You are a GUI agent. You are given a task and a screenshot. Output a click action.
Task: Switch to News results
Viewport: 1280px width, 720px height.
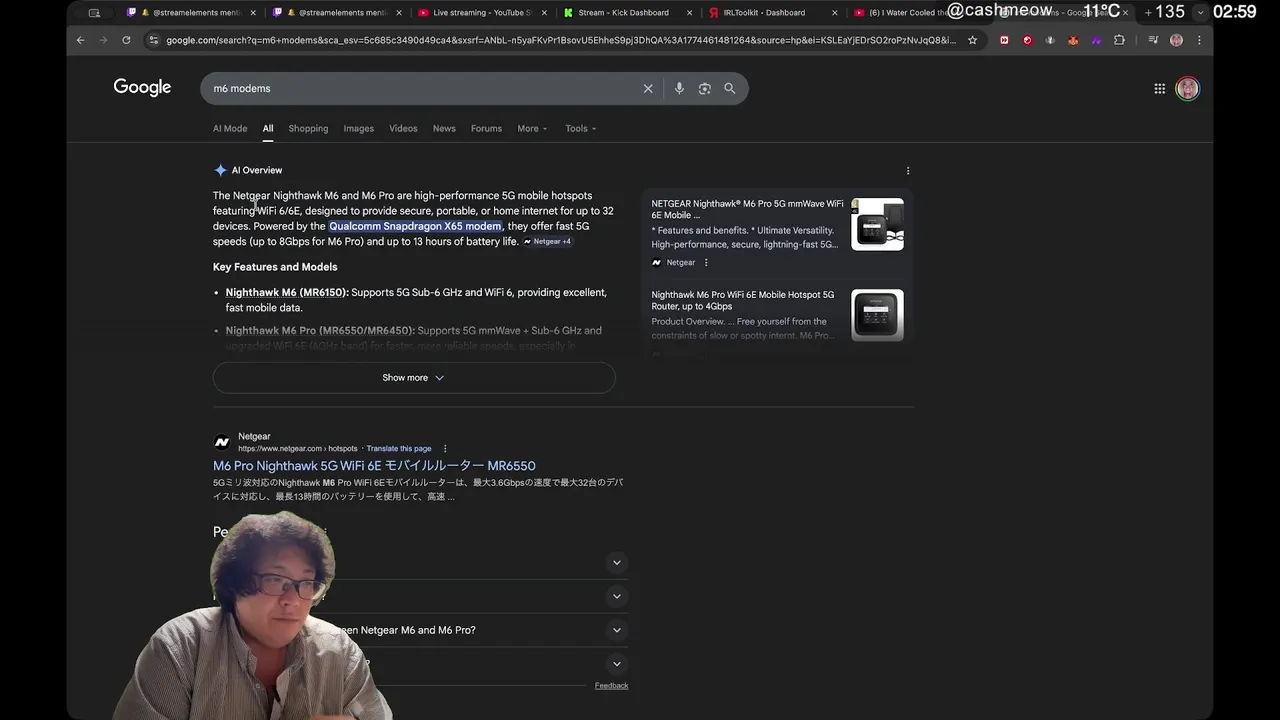pos(444,128)
